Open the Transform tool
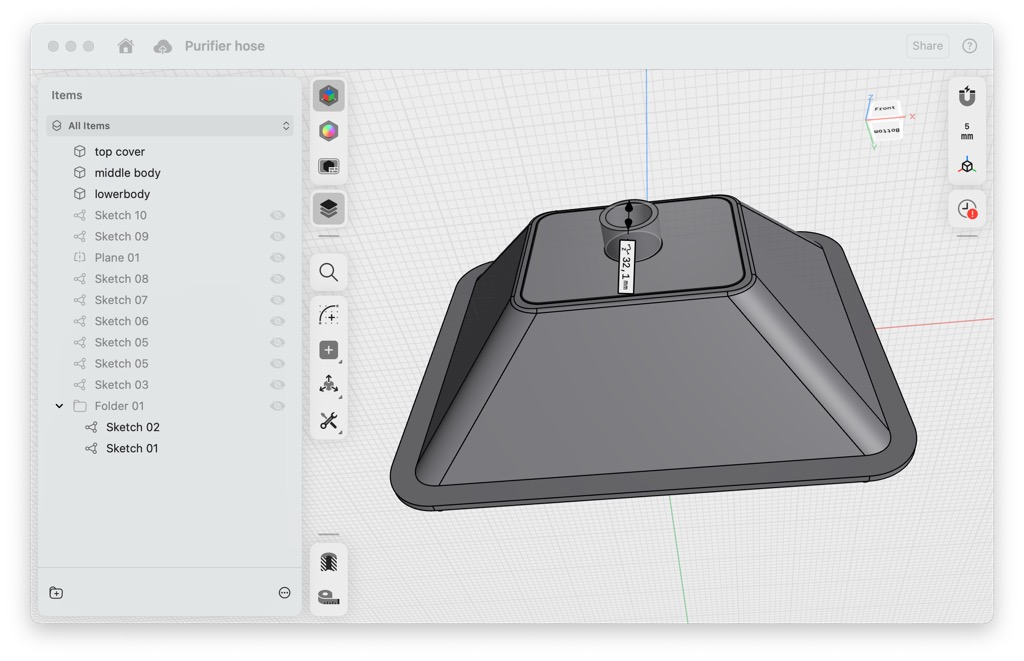This screenshot has height=661, width=1024. [328, 385]
